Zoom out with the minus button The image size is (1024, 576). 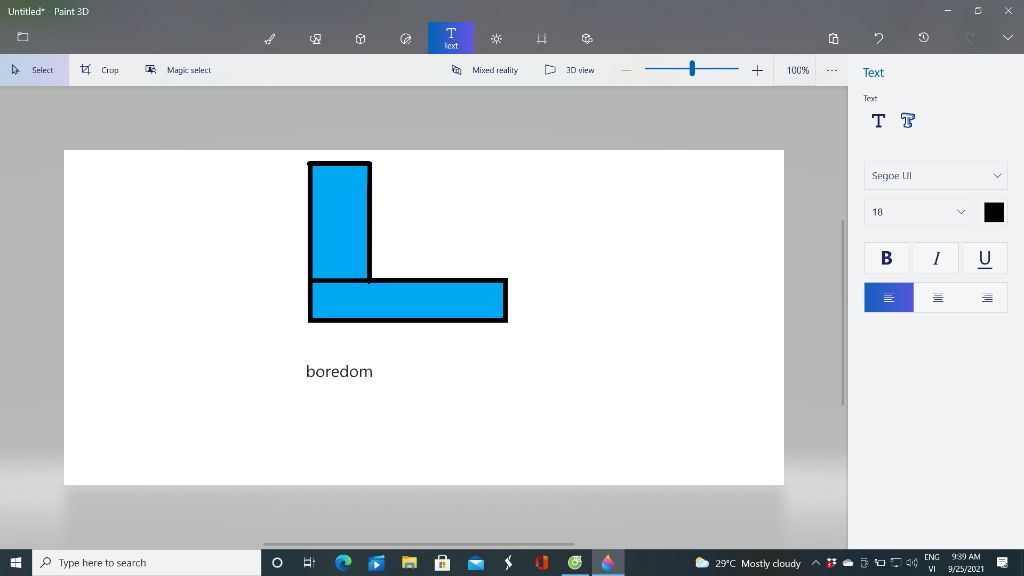point(626,70)
